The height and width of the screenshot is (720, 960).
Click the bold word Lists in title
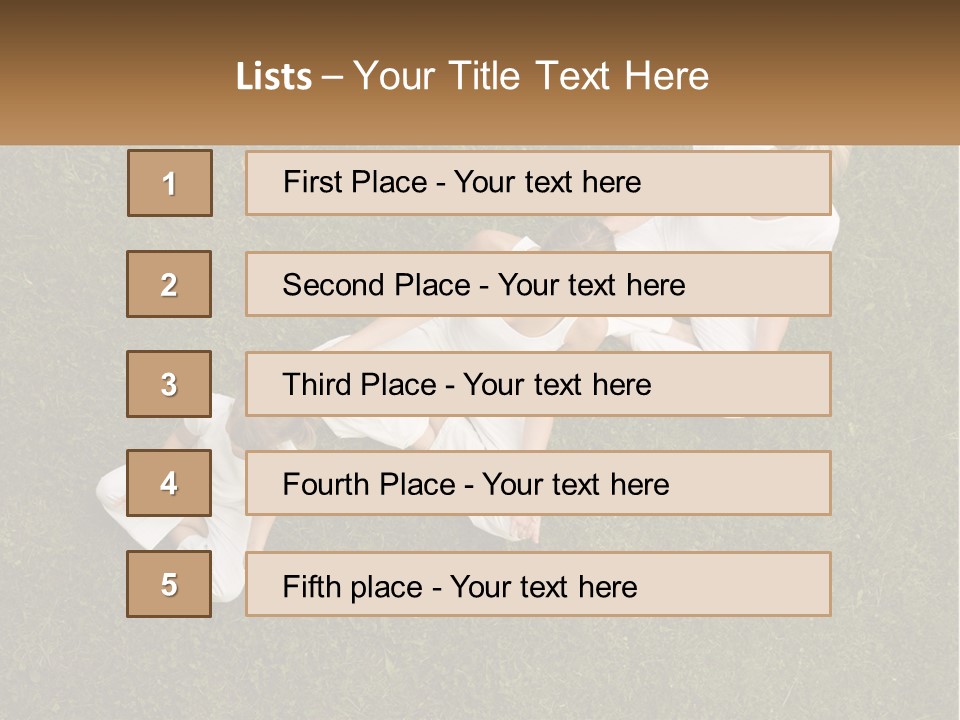pyautogui.click(x=274, y=76)
